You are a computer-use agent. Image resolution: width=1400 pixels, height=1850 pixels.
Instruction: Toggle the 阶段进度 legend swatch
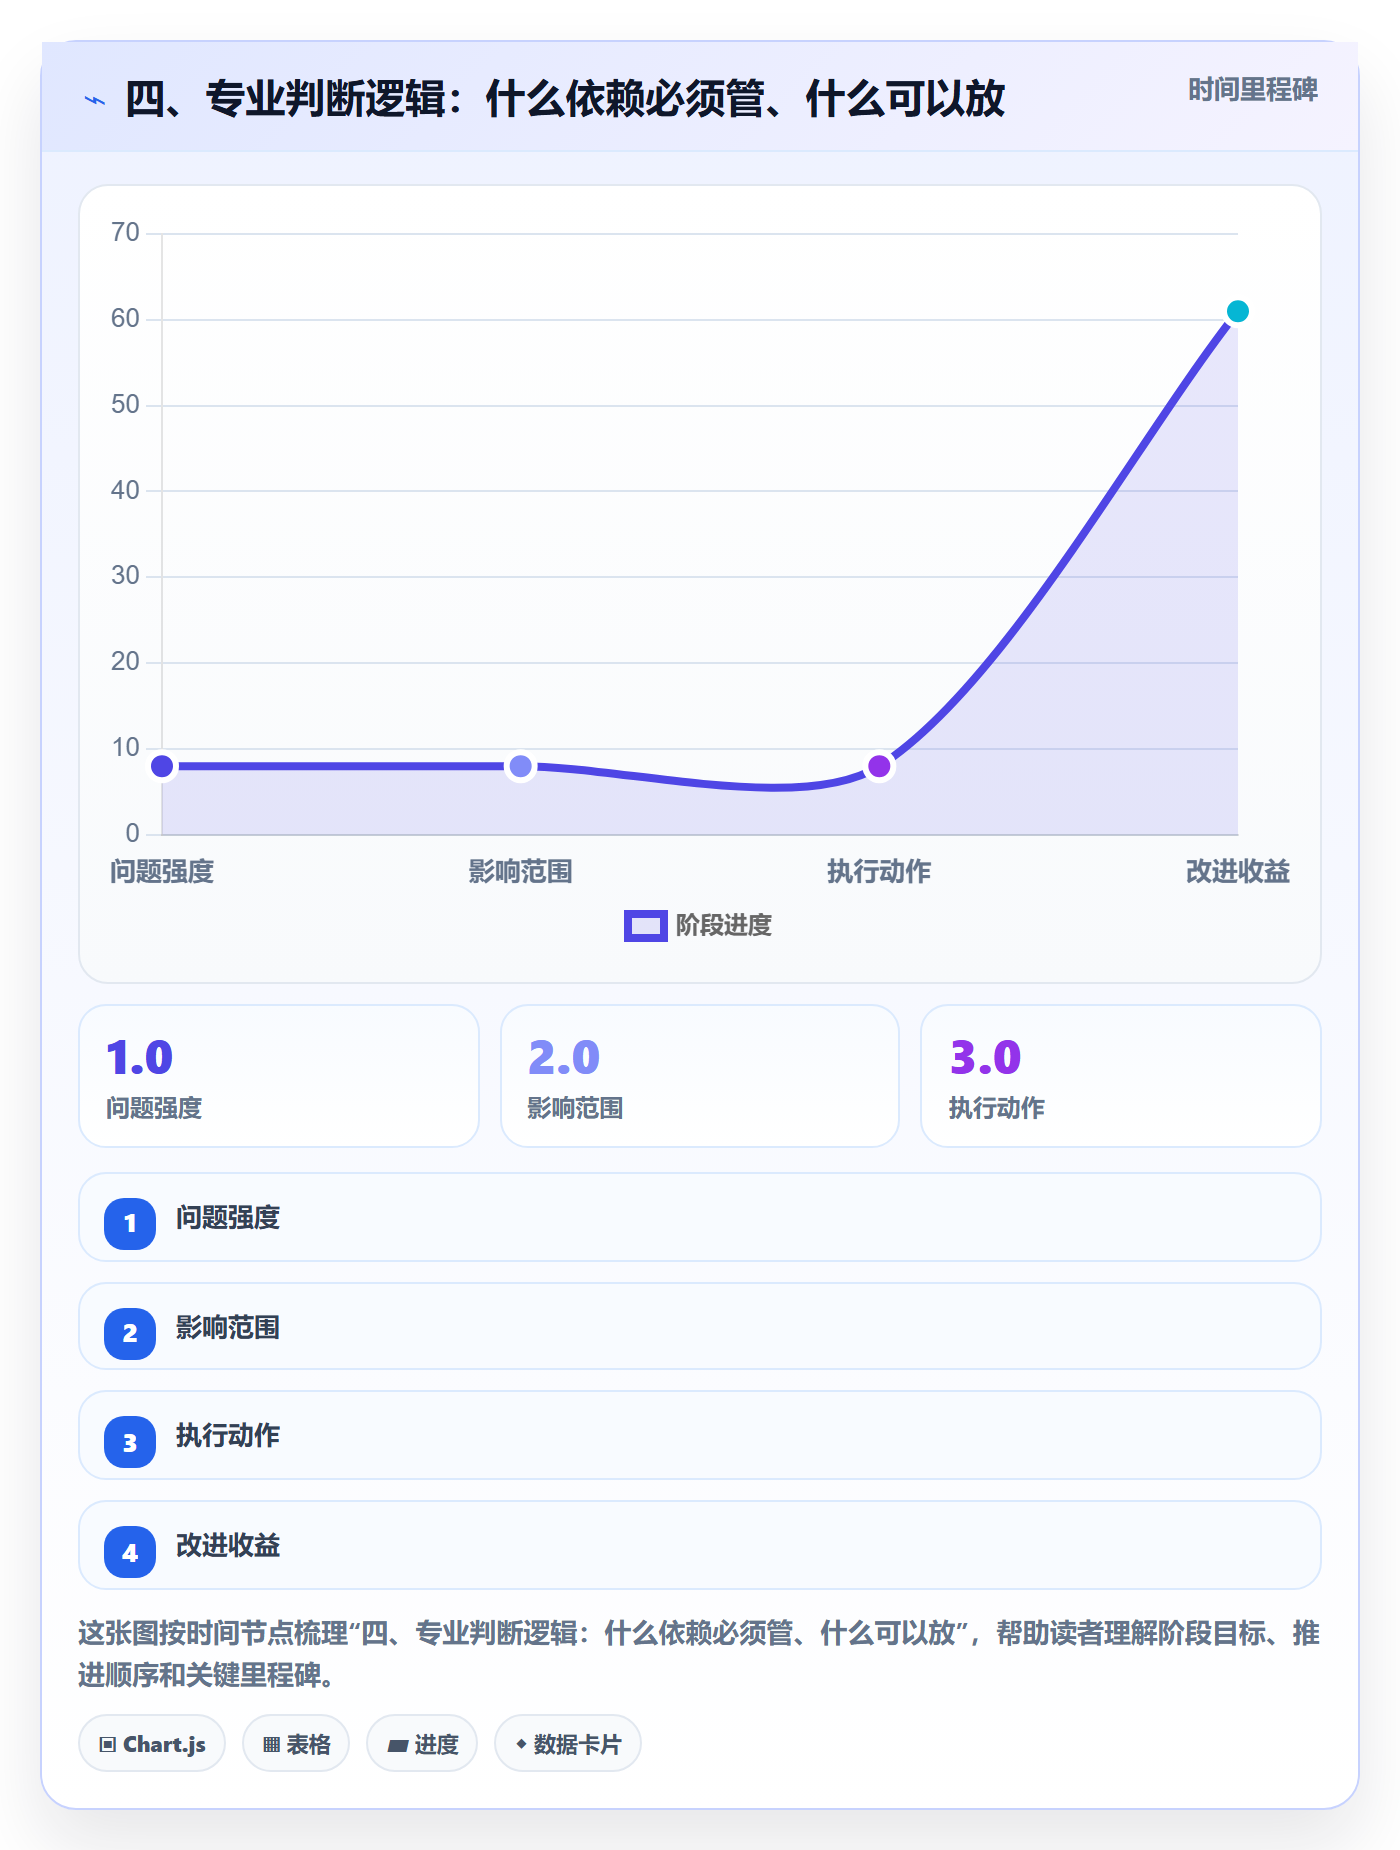[645, 926]
